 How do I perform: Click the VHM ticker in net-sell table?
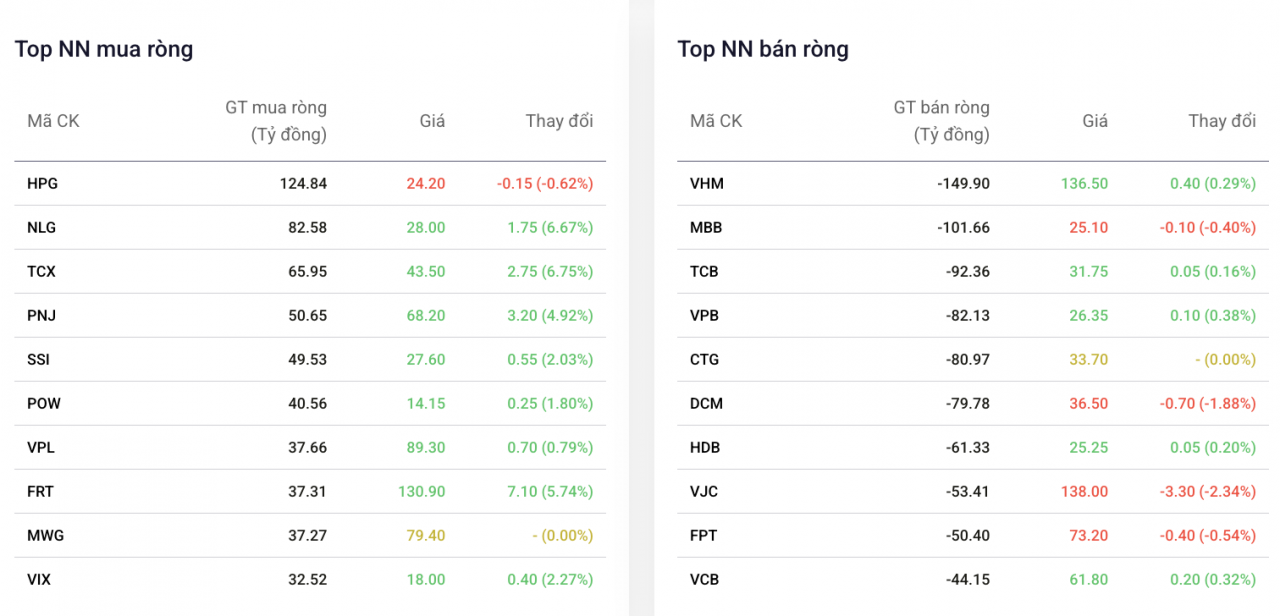(707, 184)
